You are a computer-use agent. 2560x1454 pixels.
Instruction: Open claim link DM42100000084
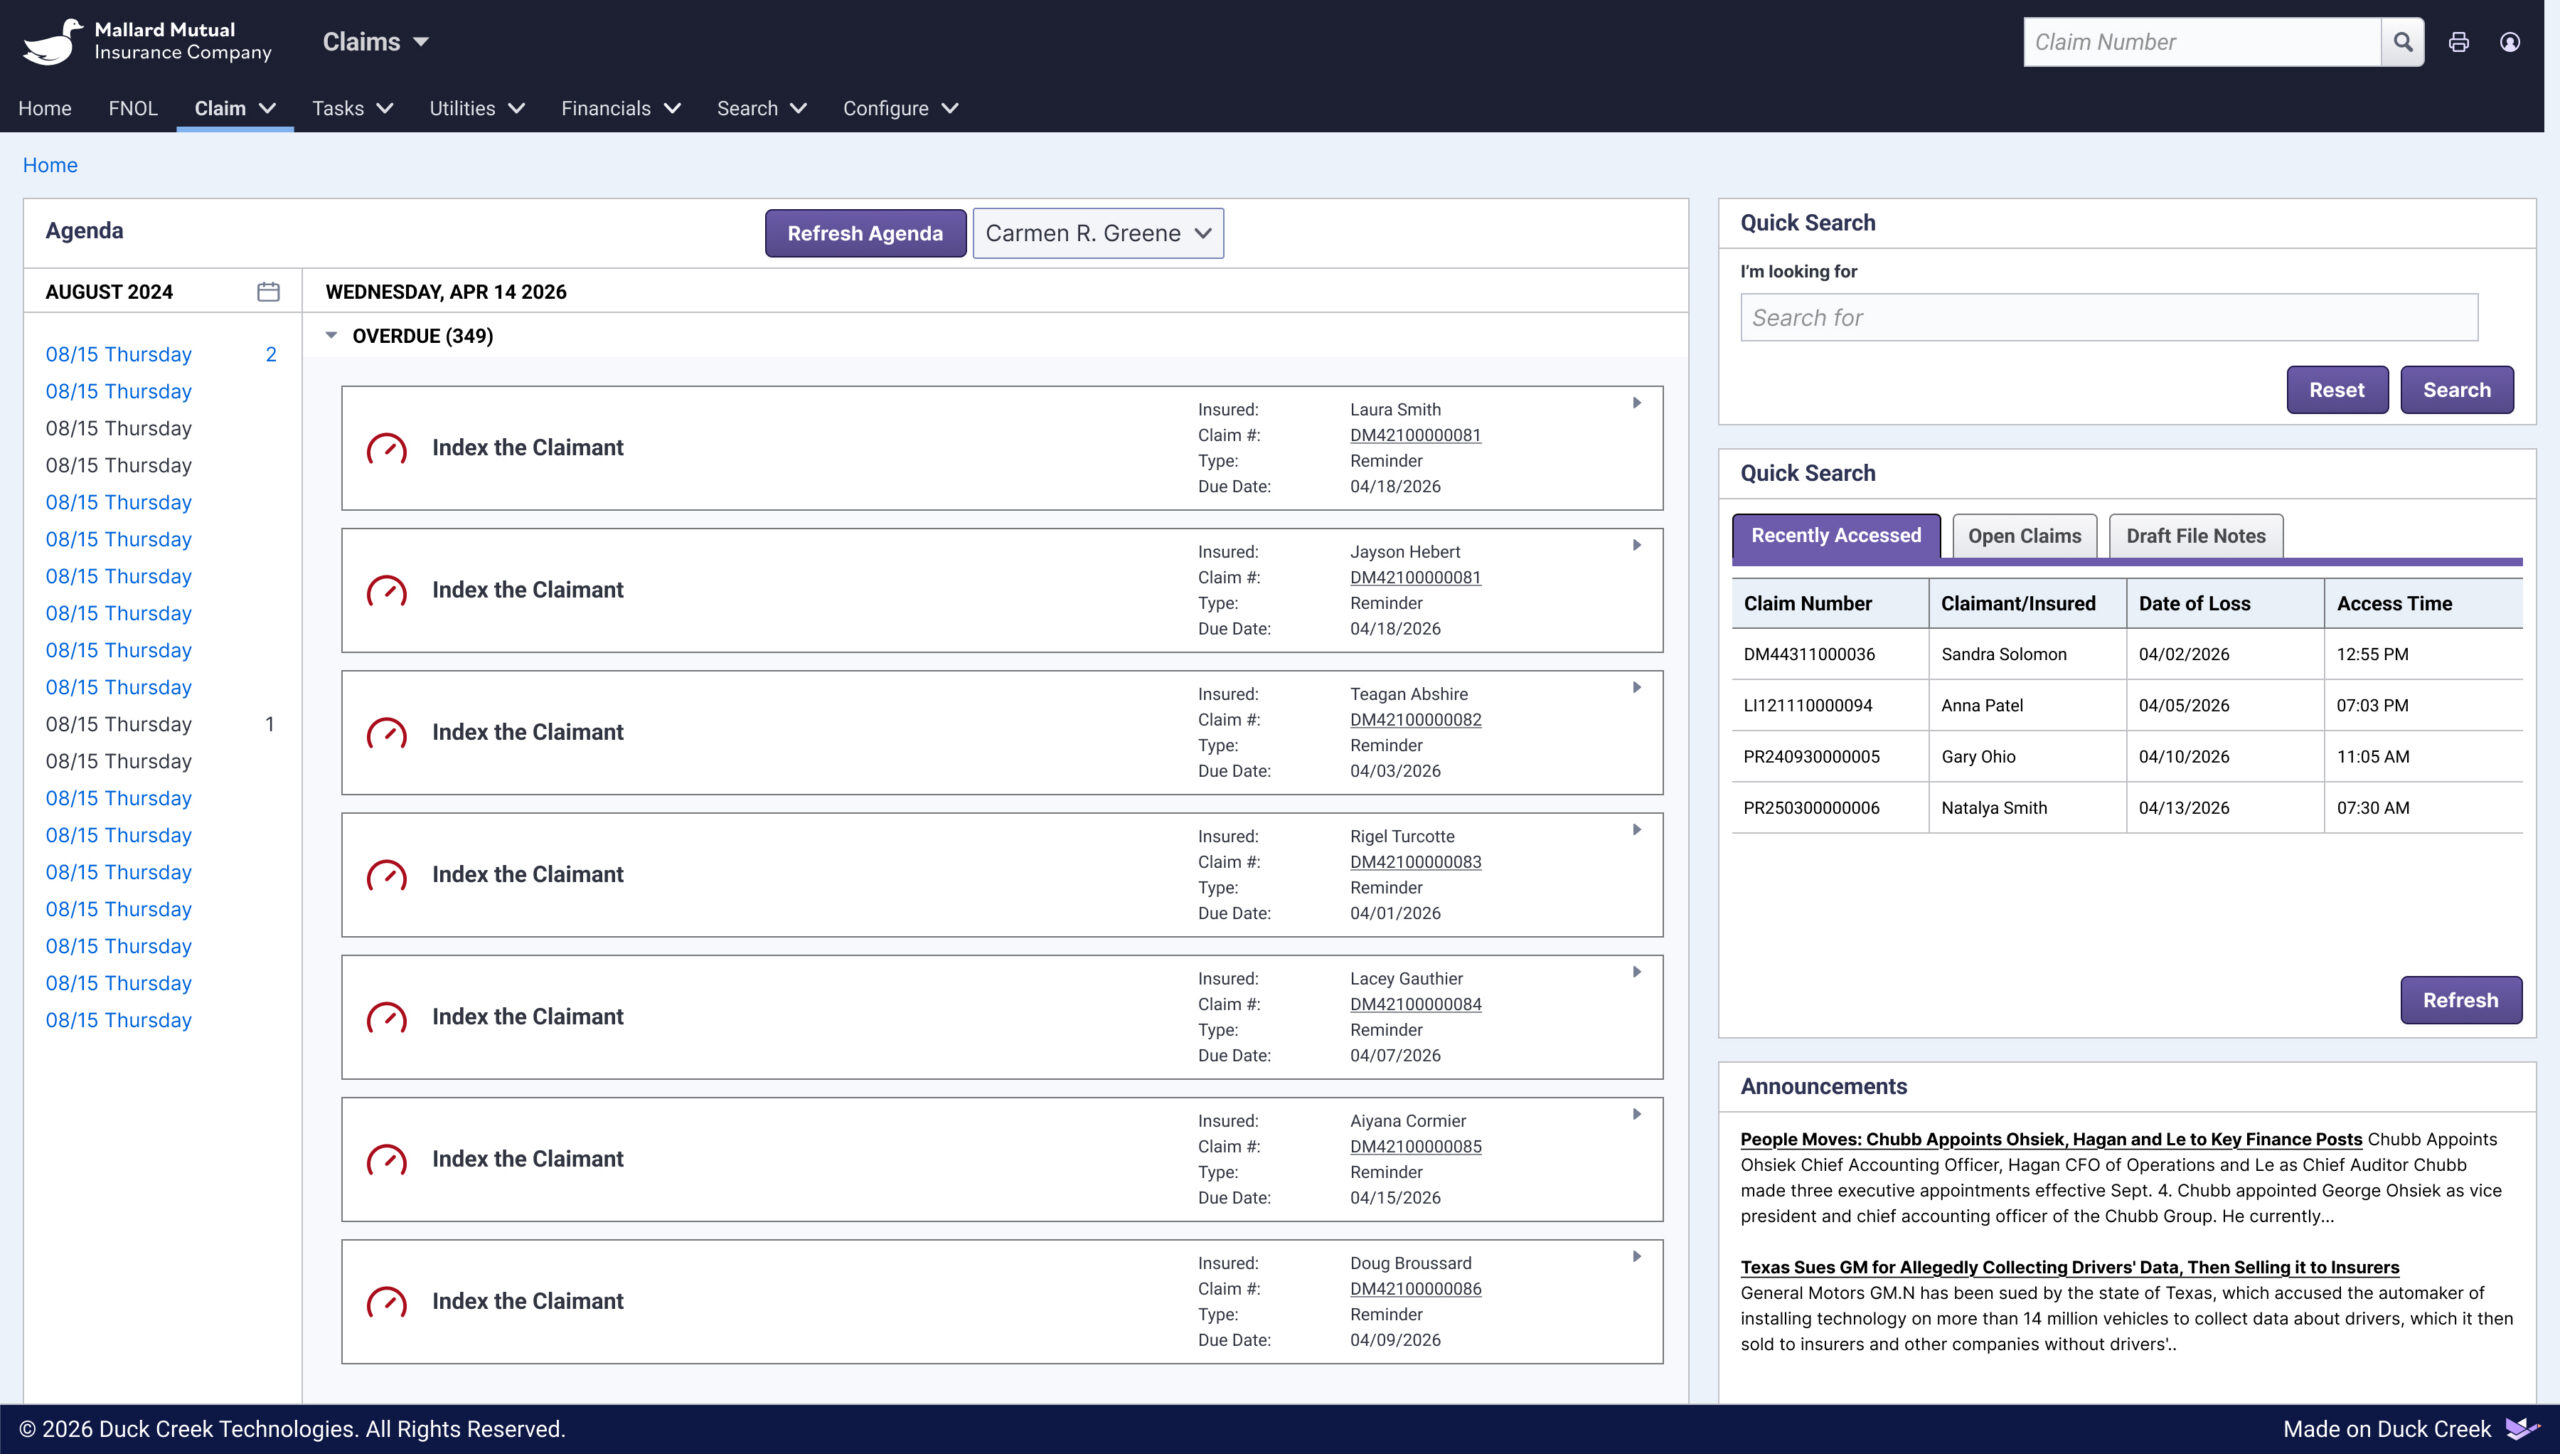click(1415, 1005)
